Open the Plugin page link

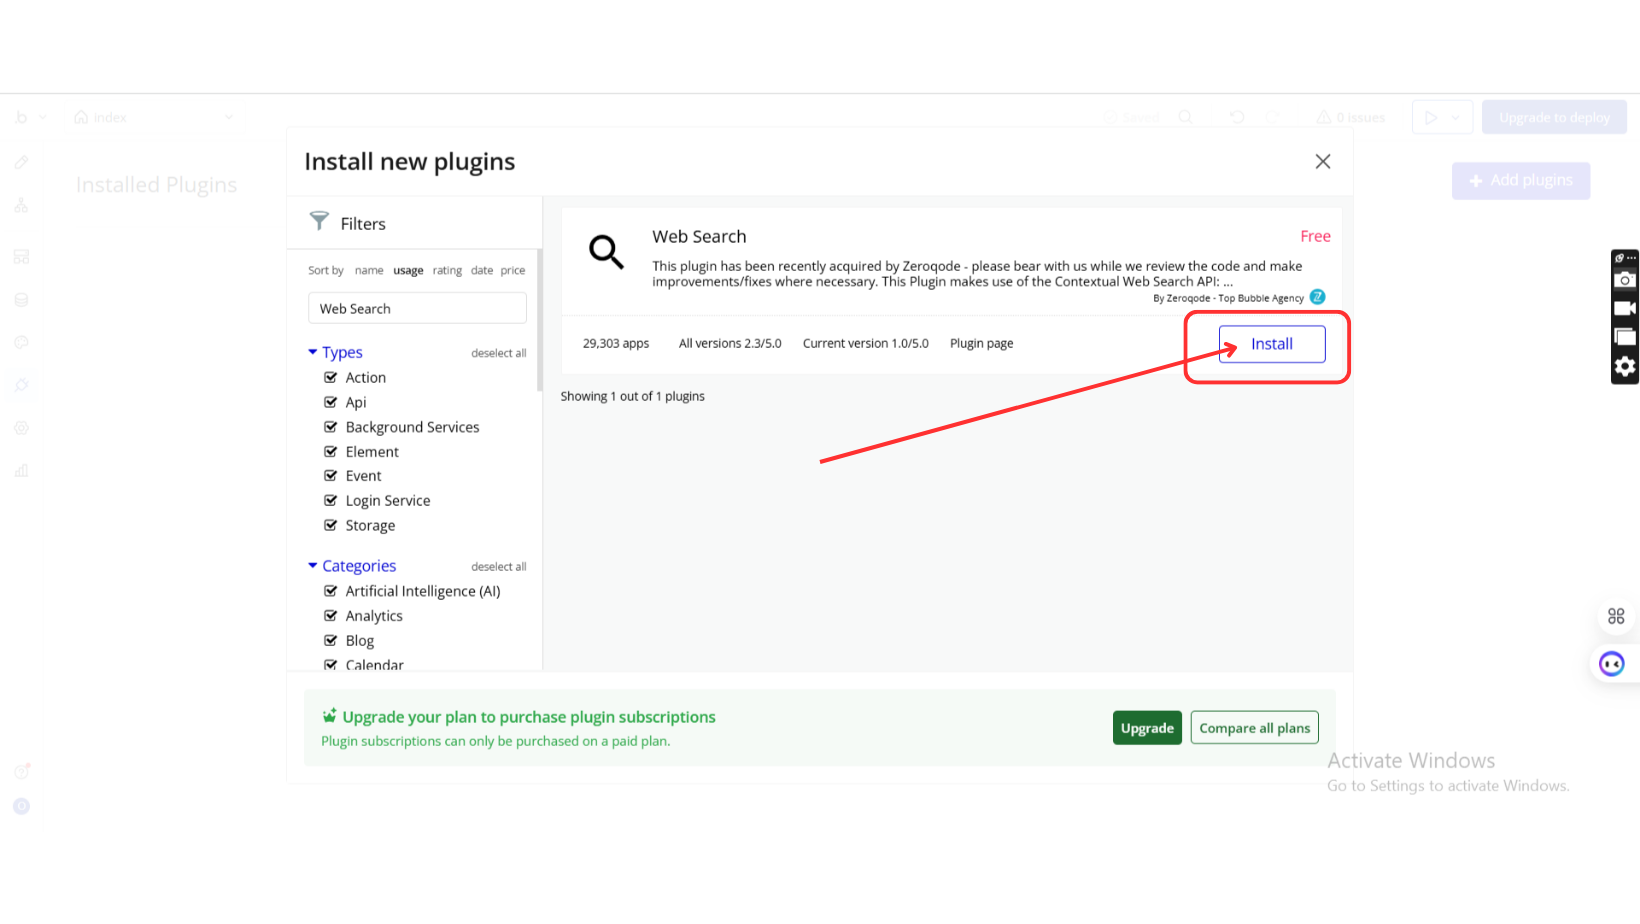pyautogui.click(x=981, y=343)
